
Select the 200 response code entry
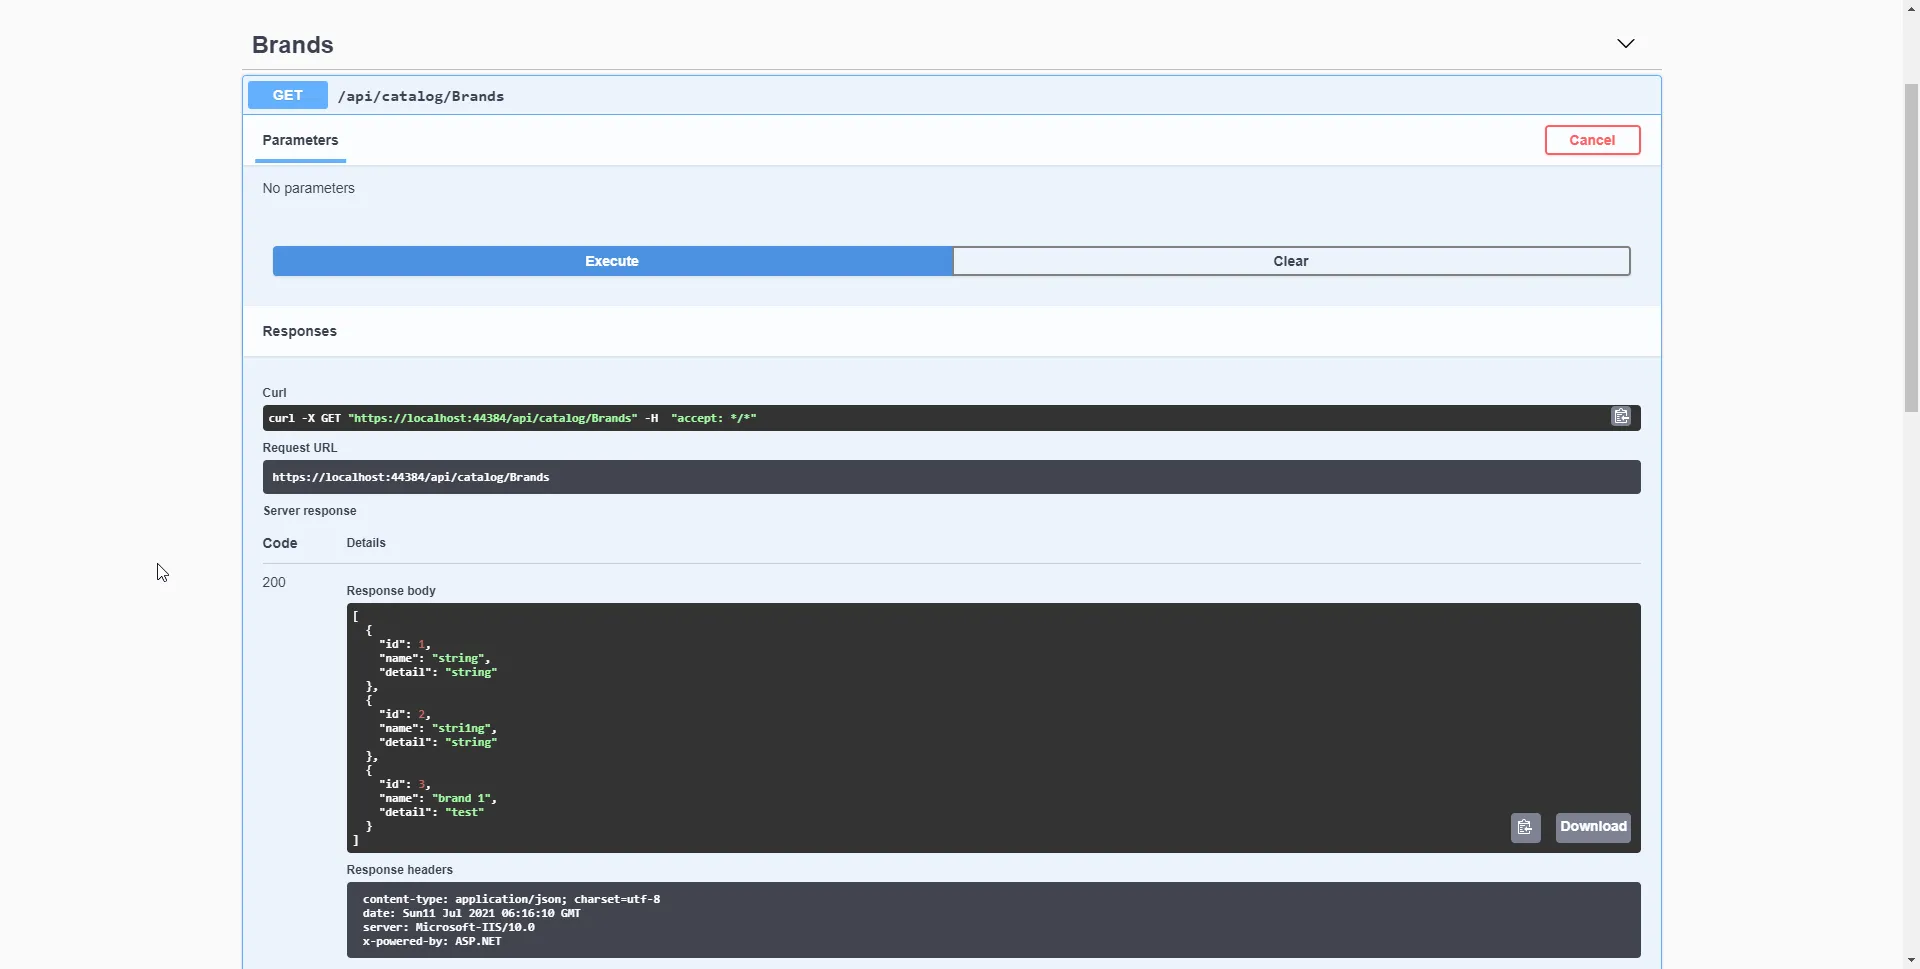[x=274, y=582]
